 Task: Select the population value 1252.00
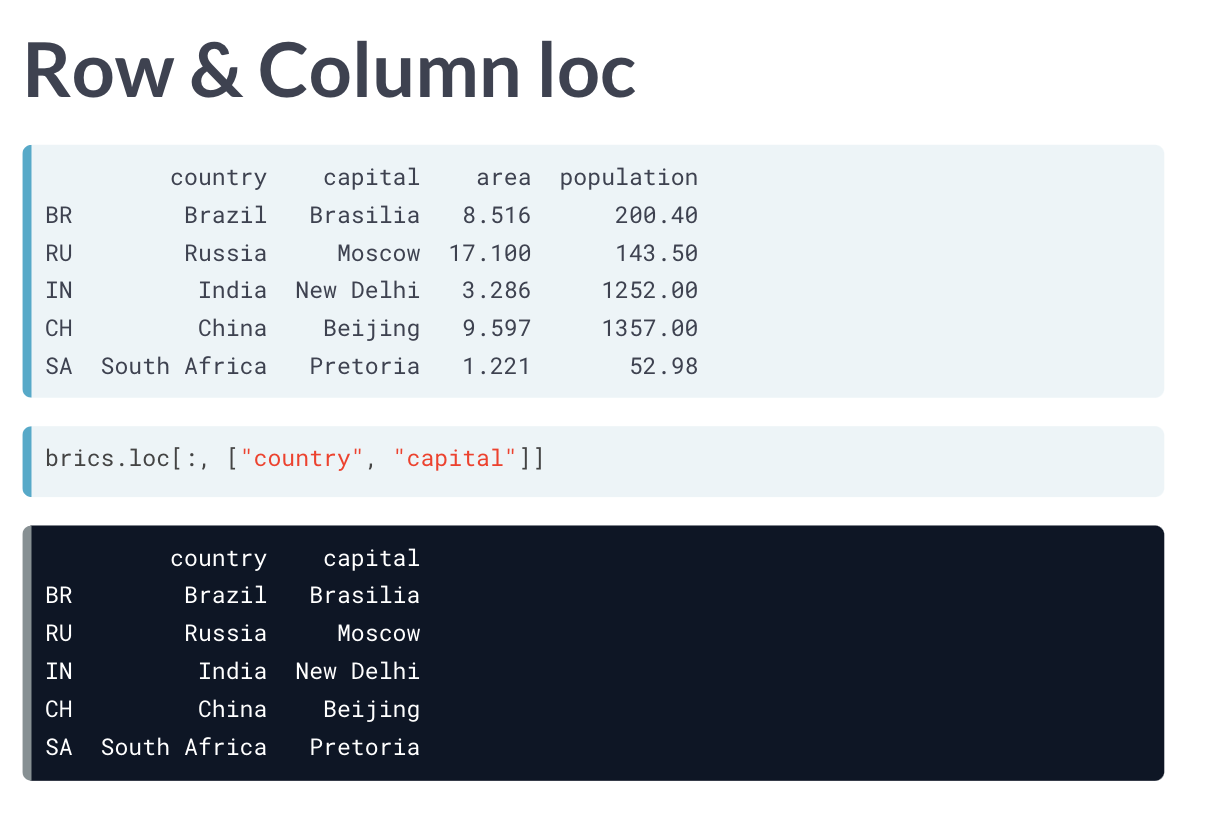coord(650,291)
